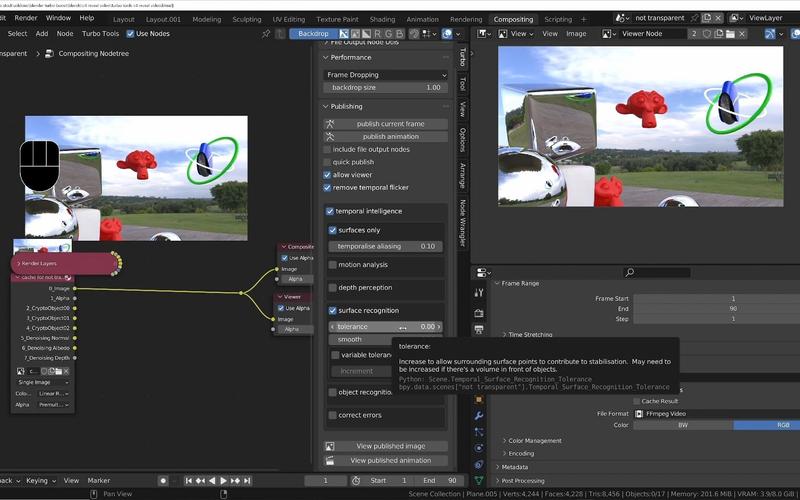Select BW color mode
The width and height of the screenshot is (800, 500).
click(x=683, y=425)
